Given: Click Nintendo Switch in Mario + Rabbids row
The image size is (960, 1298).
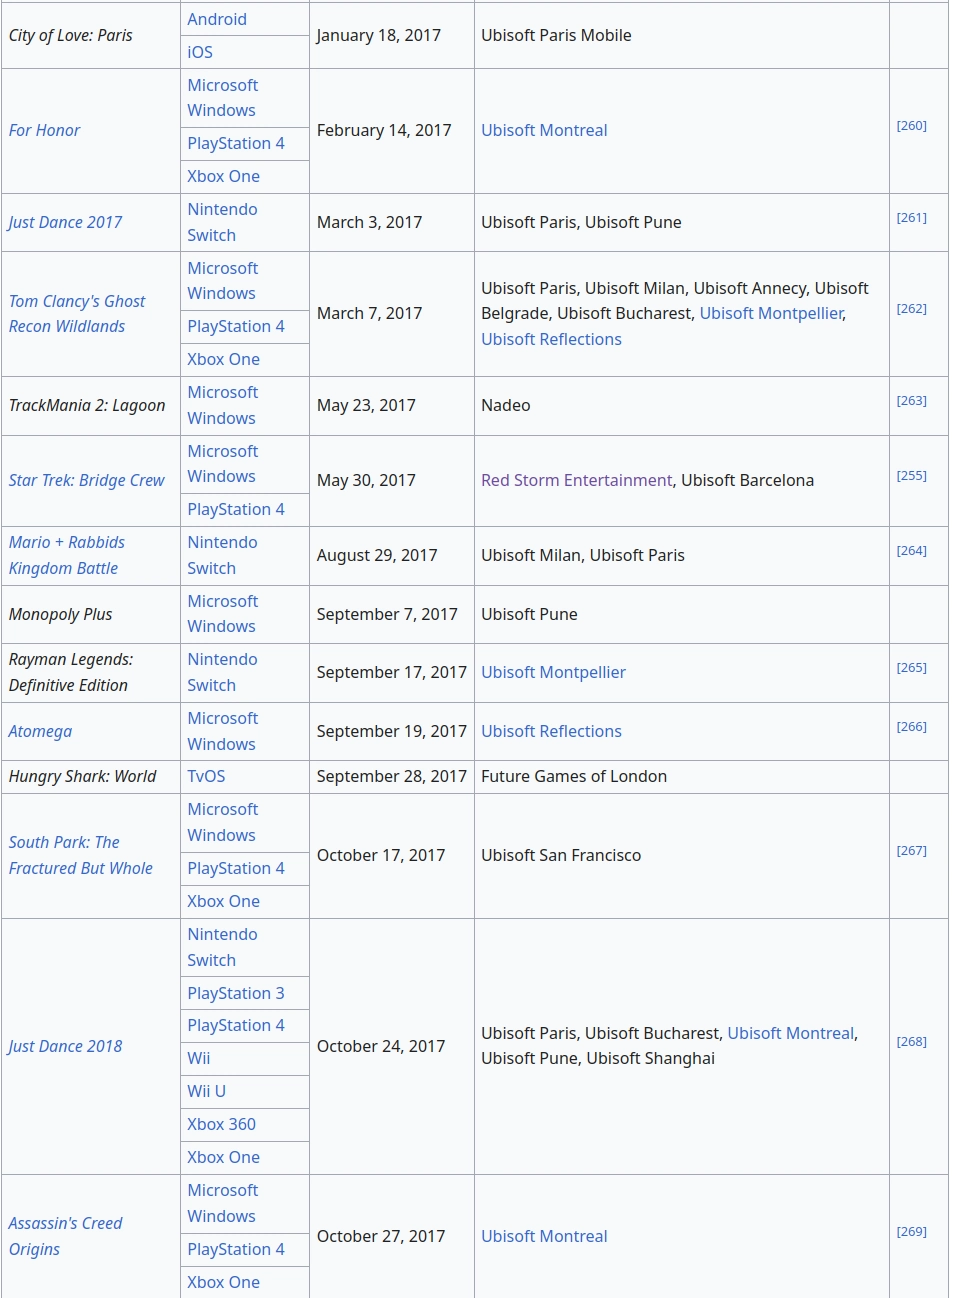Looking at the screenshot, I should pos(222,555).
